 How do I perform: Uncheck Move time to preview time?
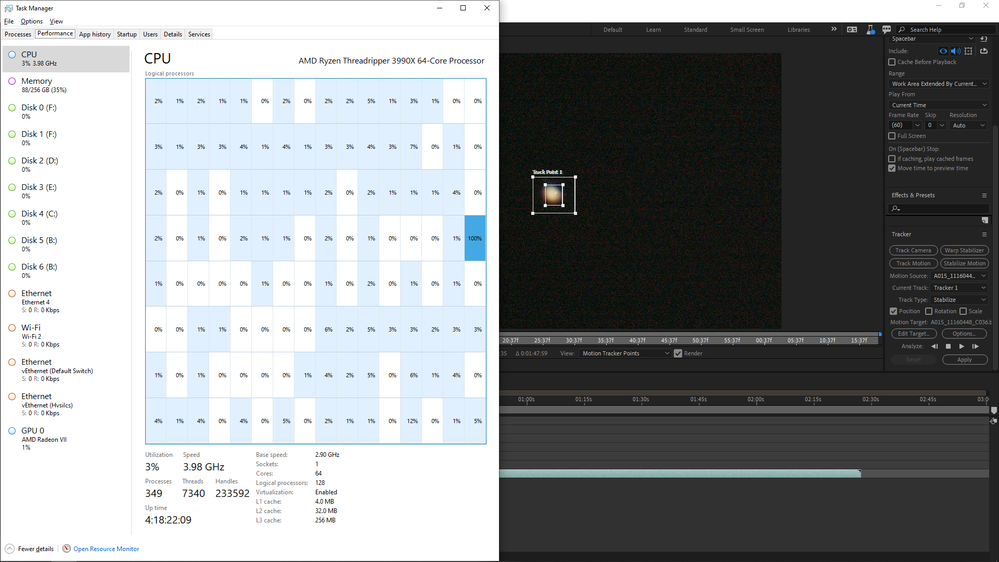(x=892, y=168)
